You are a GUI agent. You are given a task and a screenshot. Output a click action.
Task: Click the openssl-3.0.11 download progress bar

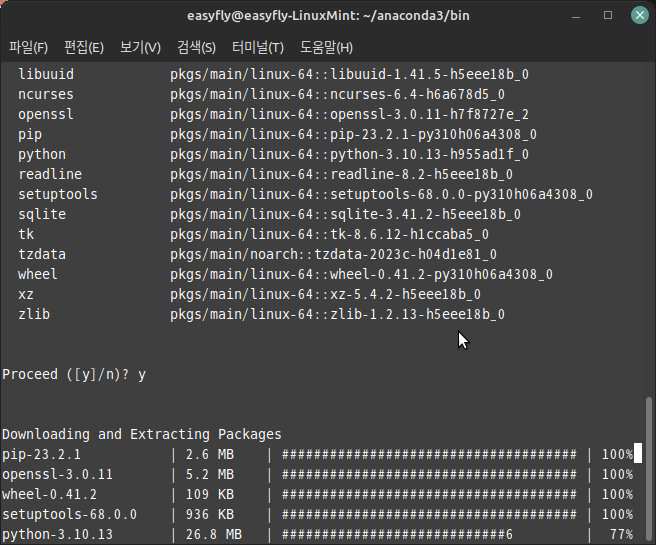429,475
